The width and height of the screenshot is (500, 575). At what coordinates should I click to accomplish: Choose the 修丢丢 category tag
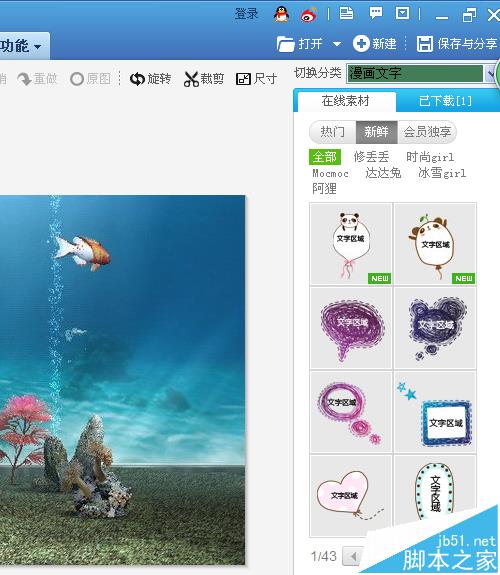(x=371, y=157)
